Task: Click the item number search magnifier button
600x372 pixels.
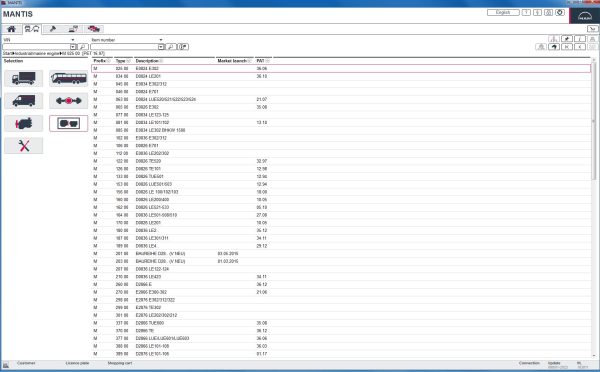Action: pyautogui.click(x=171, y=47)
